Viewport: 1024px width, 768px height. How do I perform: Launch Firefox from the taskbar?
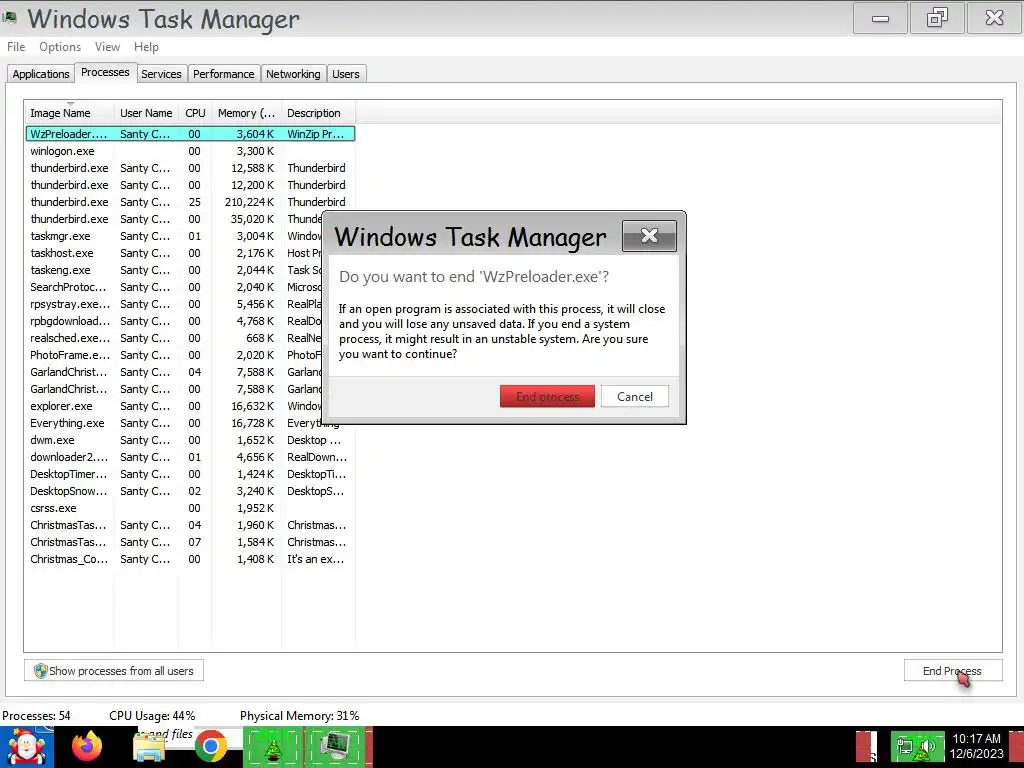point(88,746)
